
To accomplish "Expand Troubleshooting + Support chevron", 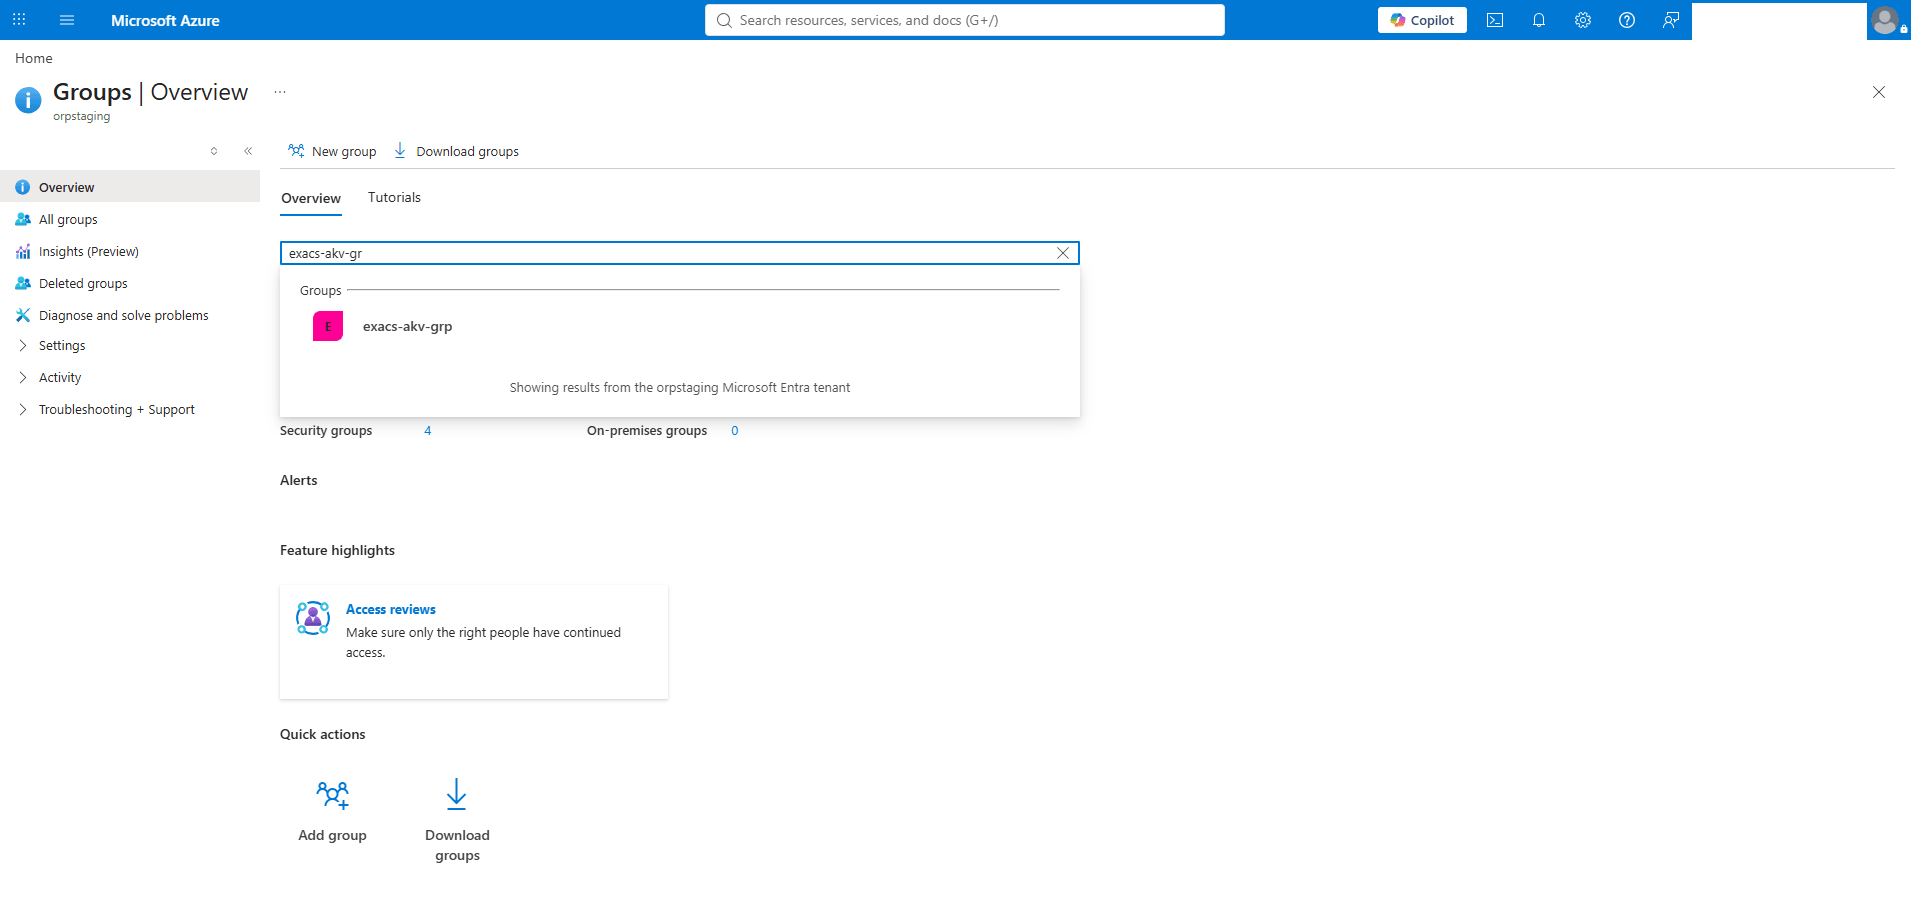I will (23, 409).
